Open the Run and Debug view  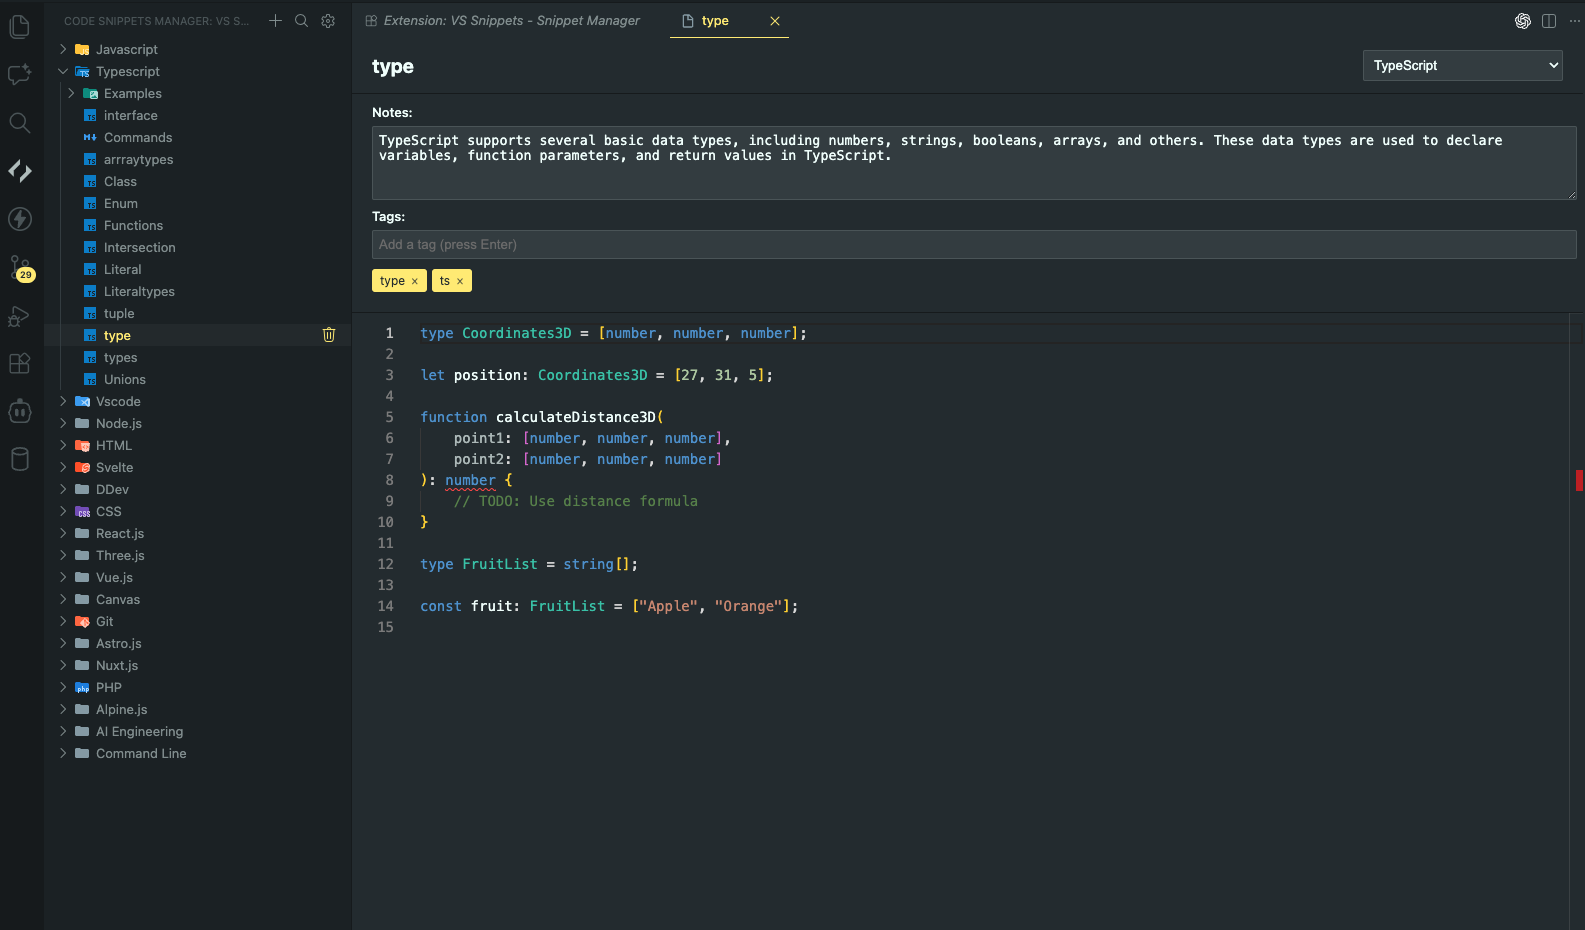pyautogui.click(x=20, y=316)
